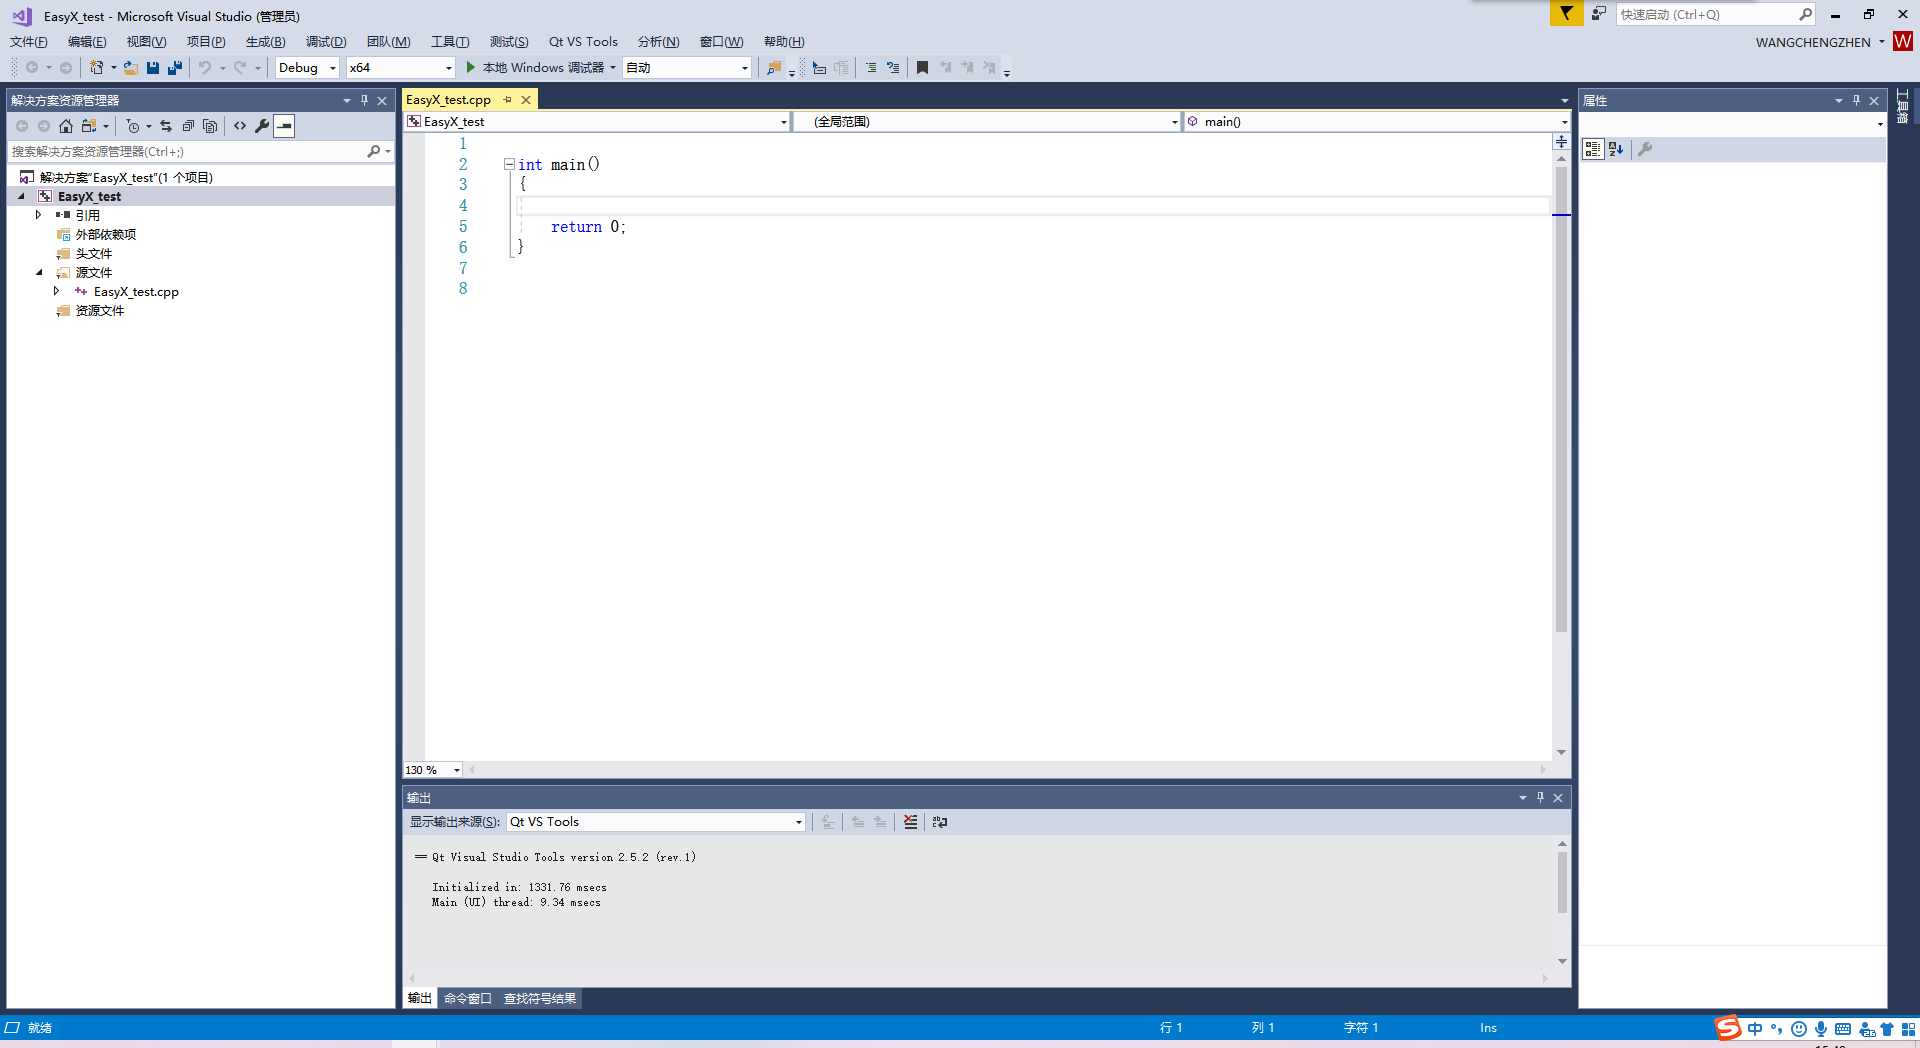Toggle auto-hide pin on Output panel
The width and height of the screenshot is (1920, 1048).
tap(1540, 797)
